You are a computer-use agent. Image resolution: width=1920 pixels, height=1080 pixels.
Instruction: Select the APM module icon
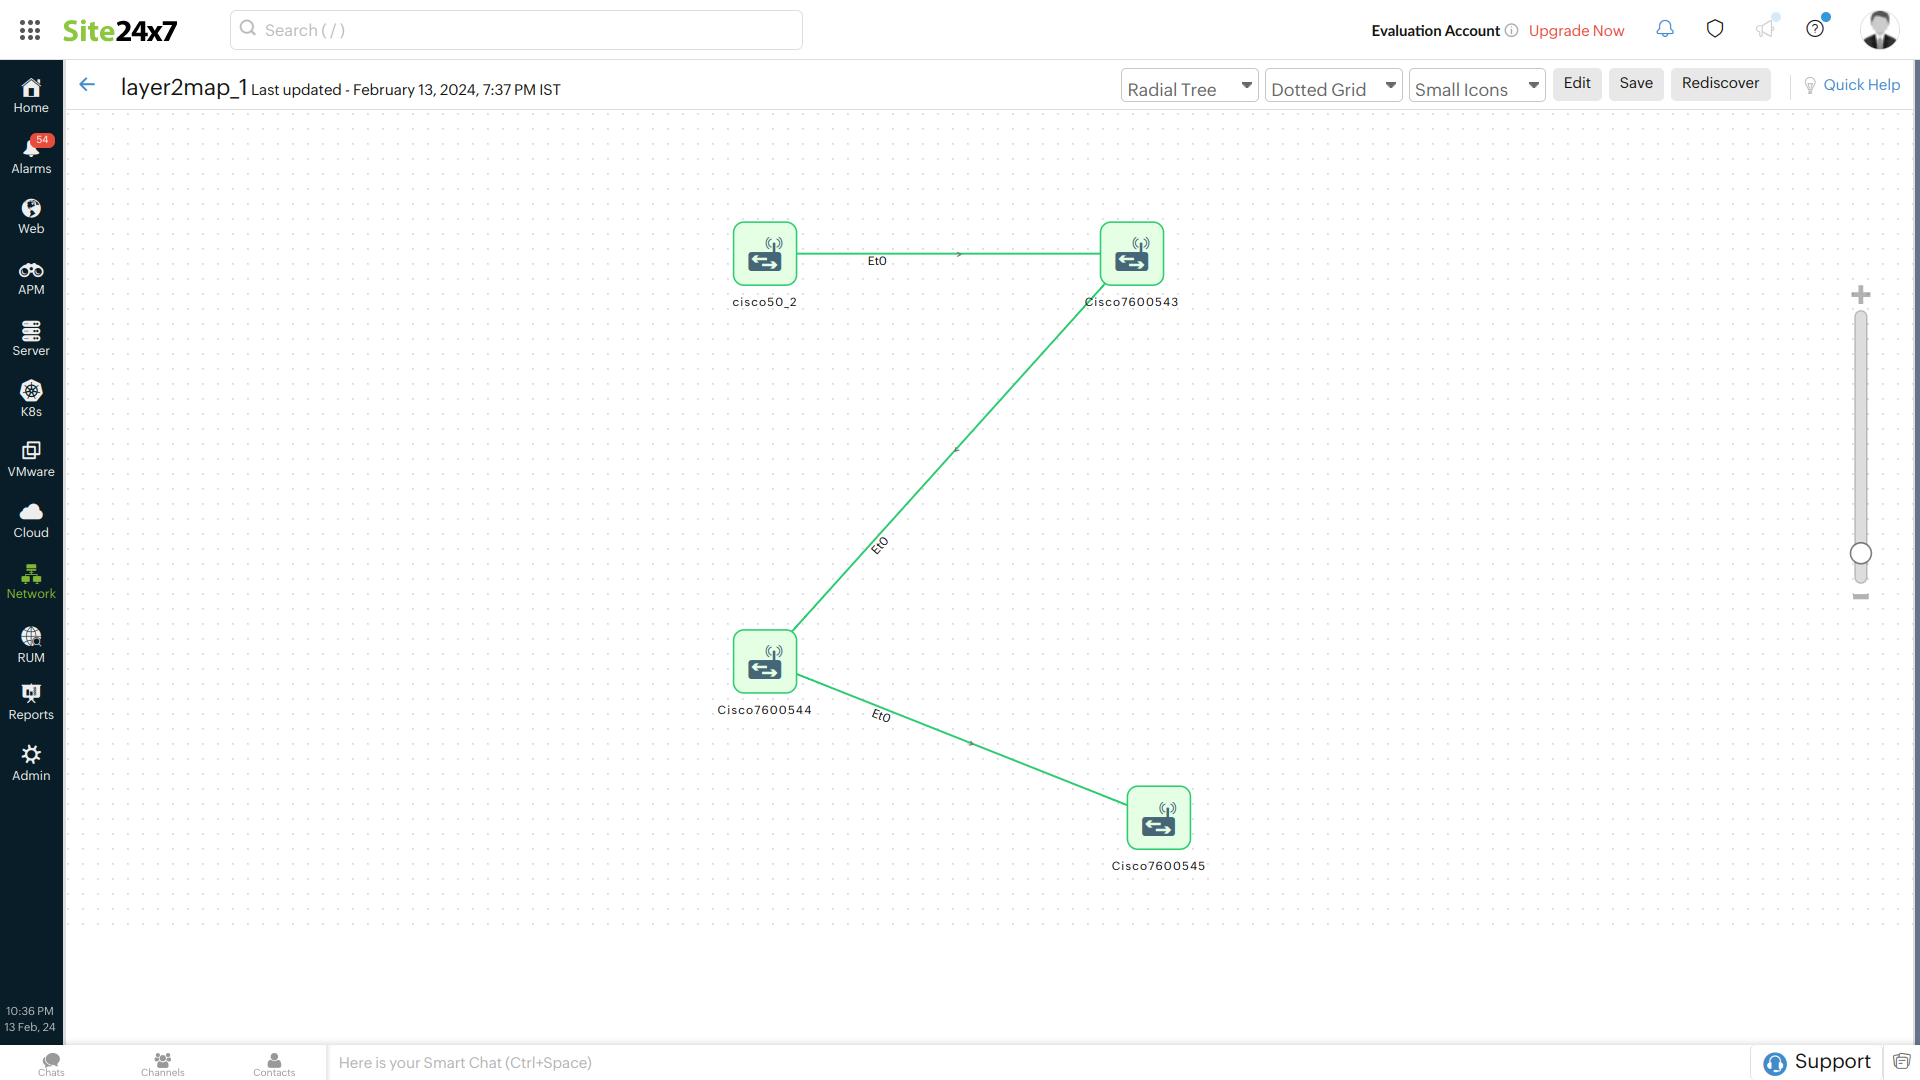click(x=31, y=277)
